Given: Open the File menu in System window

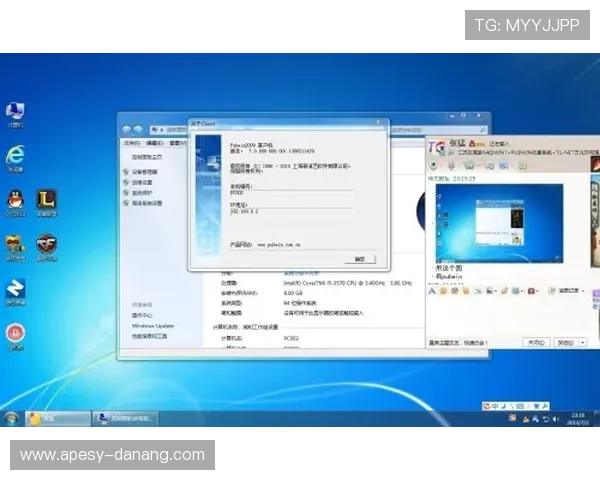Looking at the screenshot, I should [x=130, y=143].
